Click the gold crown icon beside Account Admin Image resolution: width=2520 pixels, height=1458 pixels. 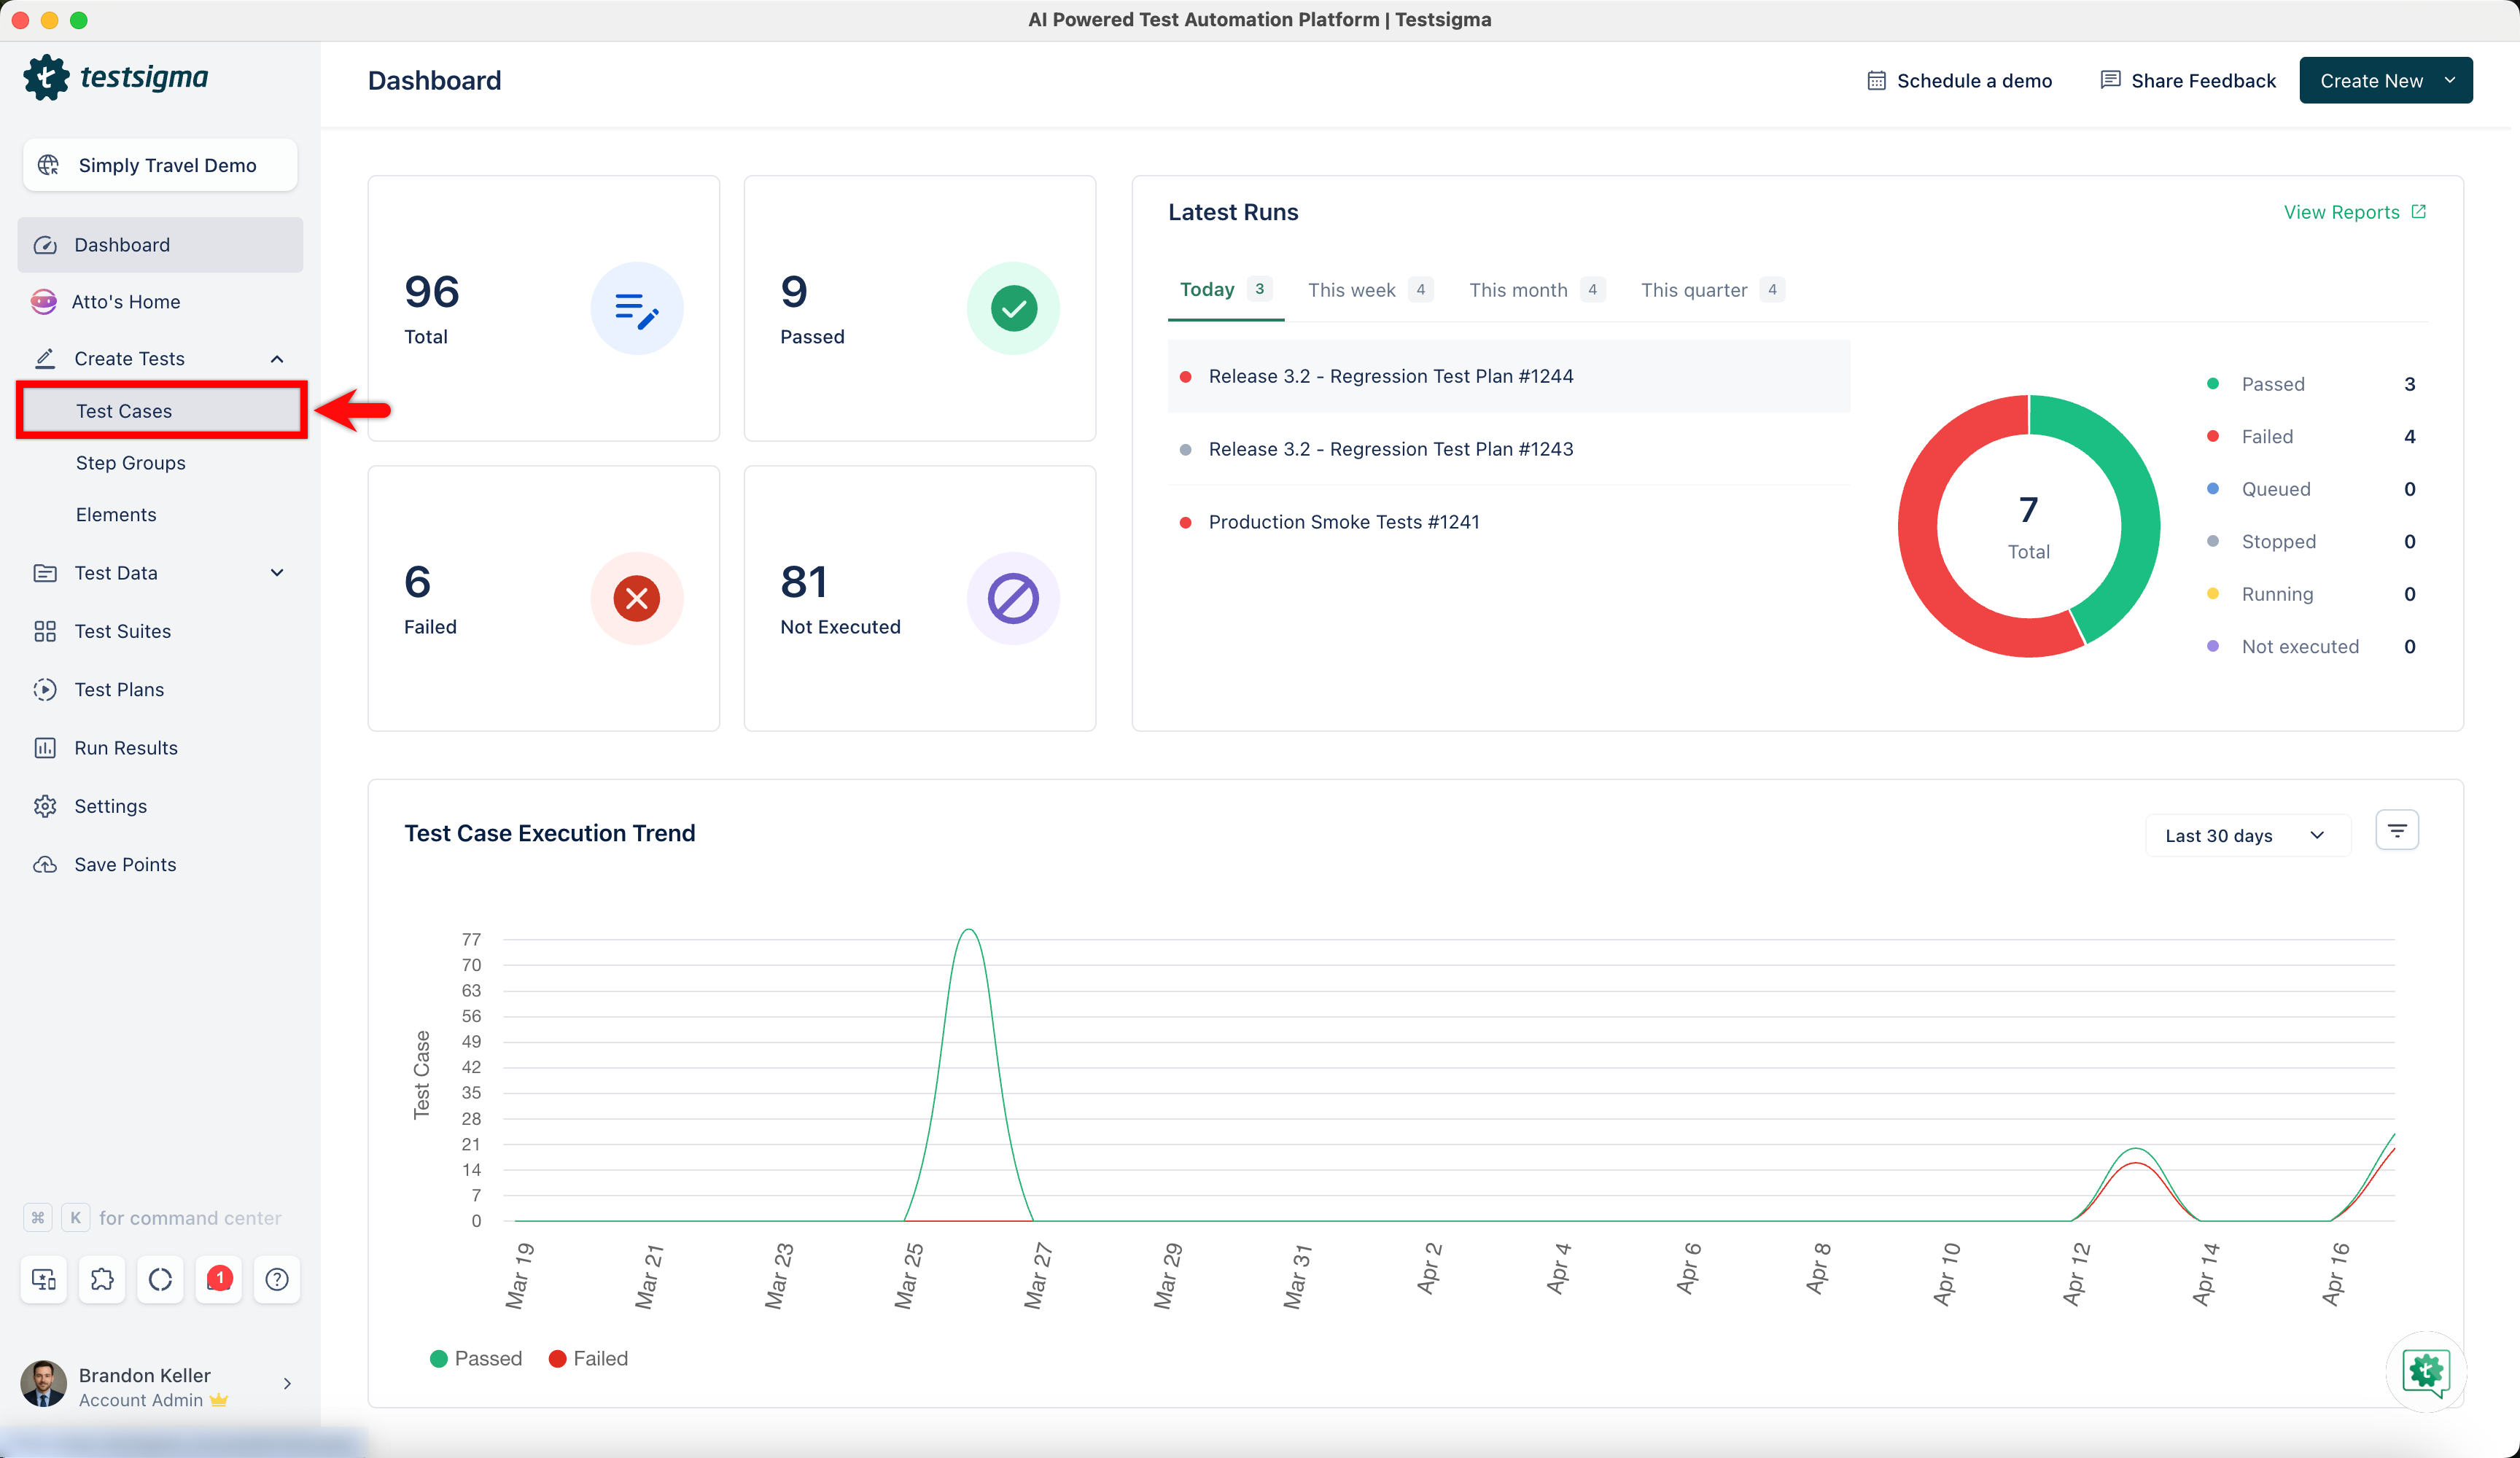pyautogui.click(x=219, y=1400)
